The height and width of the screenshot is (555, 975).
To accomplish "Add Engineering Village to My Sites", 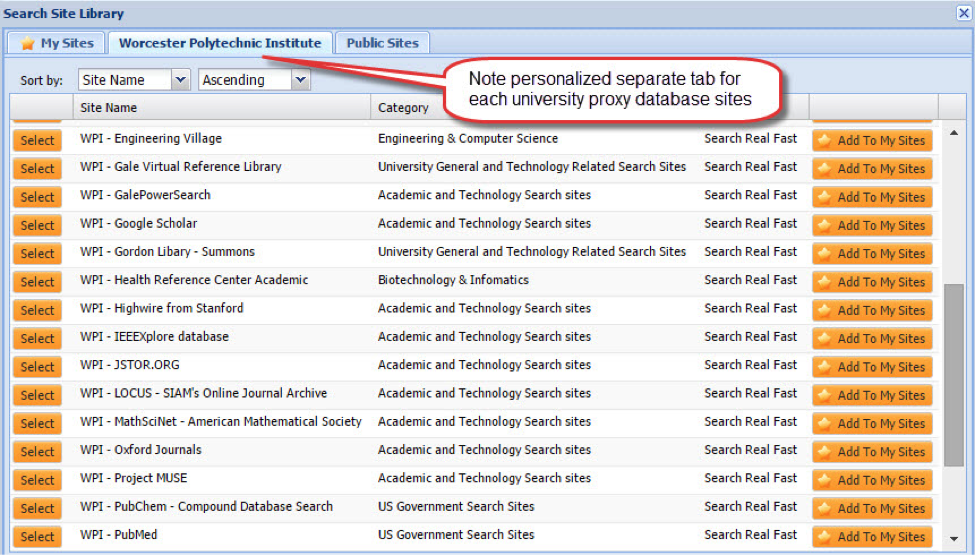I will 872,140.
